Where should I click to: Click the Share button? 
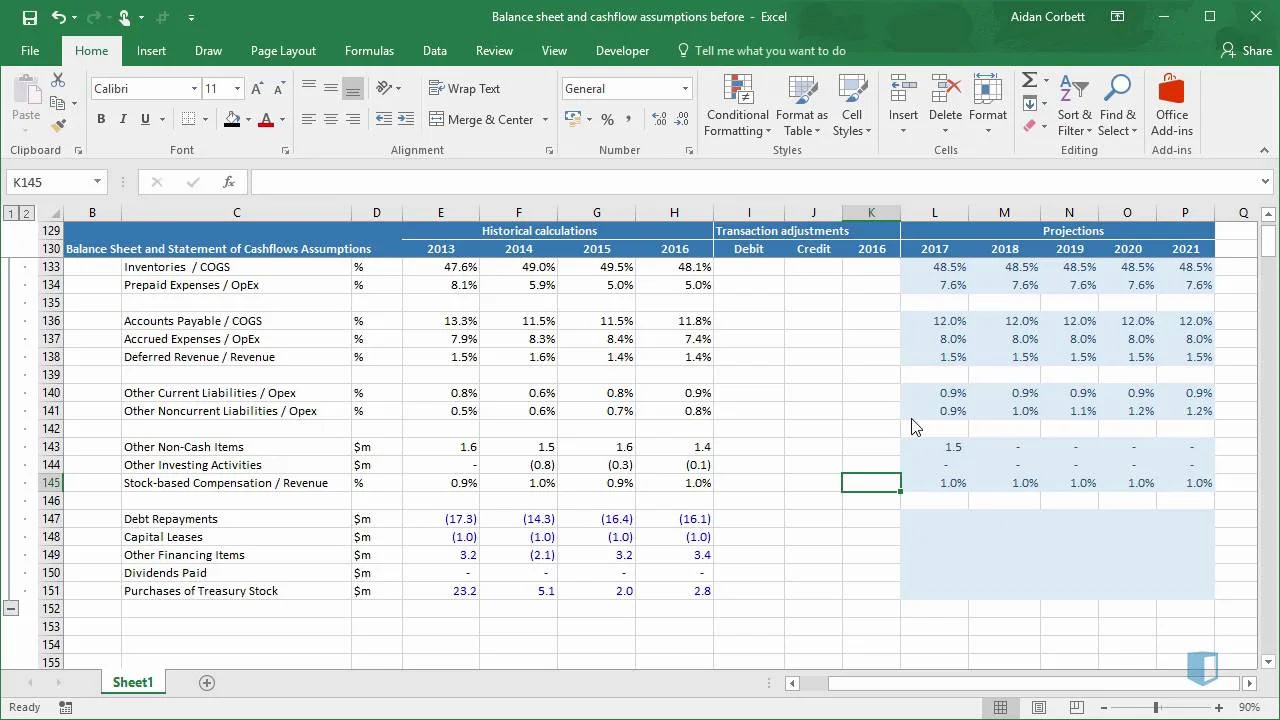pyautogui.click(x=1246, y=51)
